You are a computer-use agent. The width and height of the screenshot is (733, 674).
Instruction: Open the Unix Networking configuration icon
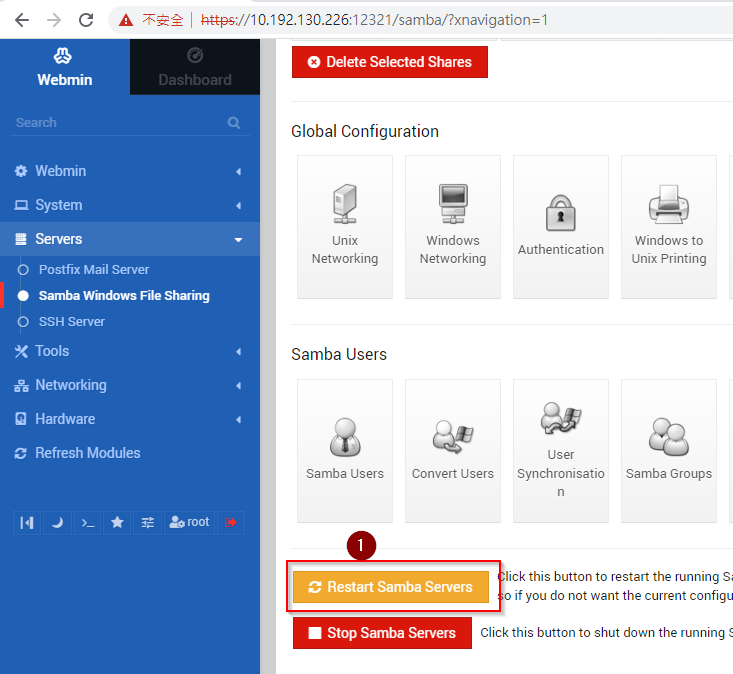pos(345,227)
